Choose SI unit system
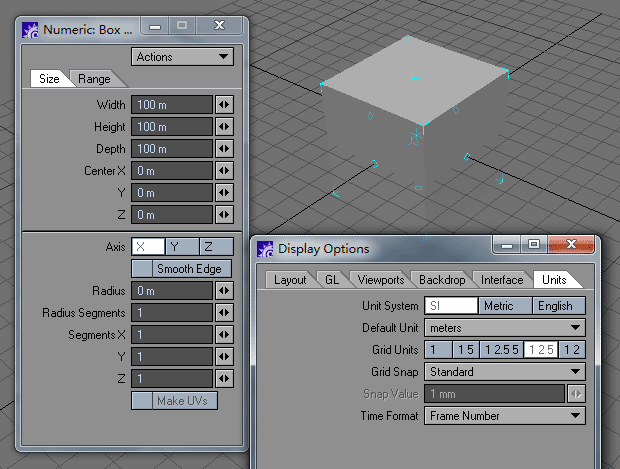Screen dimensions: 620x469 [x=451, y=306]
